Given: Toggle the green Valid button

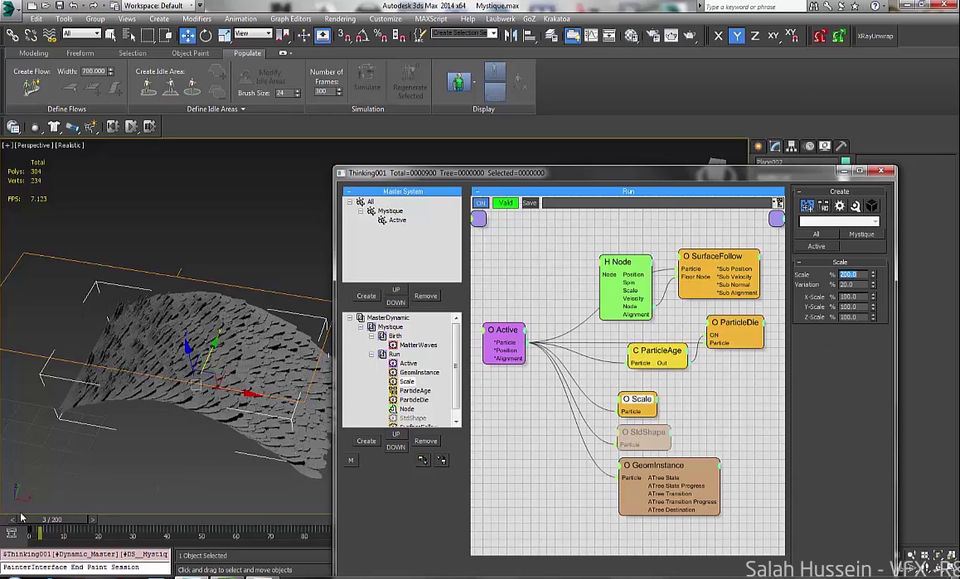Looking at the screenshot, I should coord(505,203).
